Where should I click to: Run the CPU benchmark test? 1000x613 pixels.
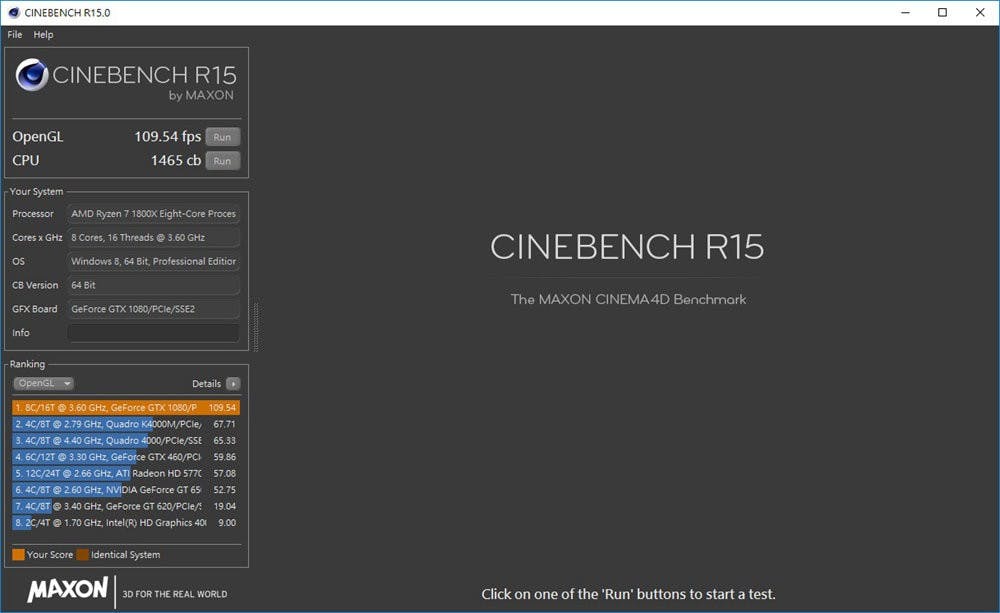(x=223, y=161)
